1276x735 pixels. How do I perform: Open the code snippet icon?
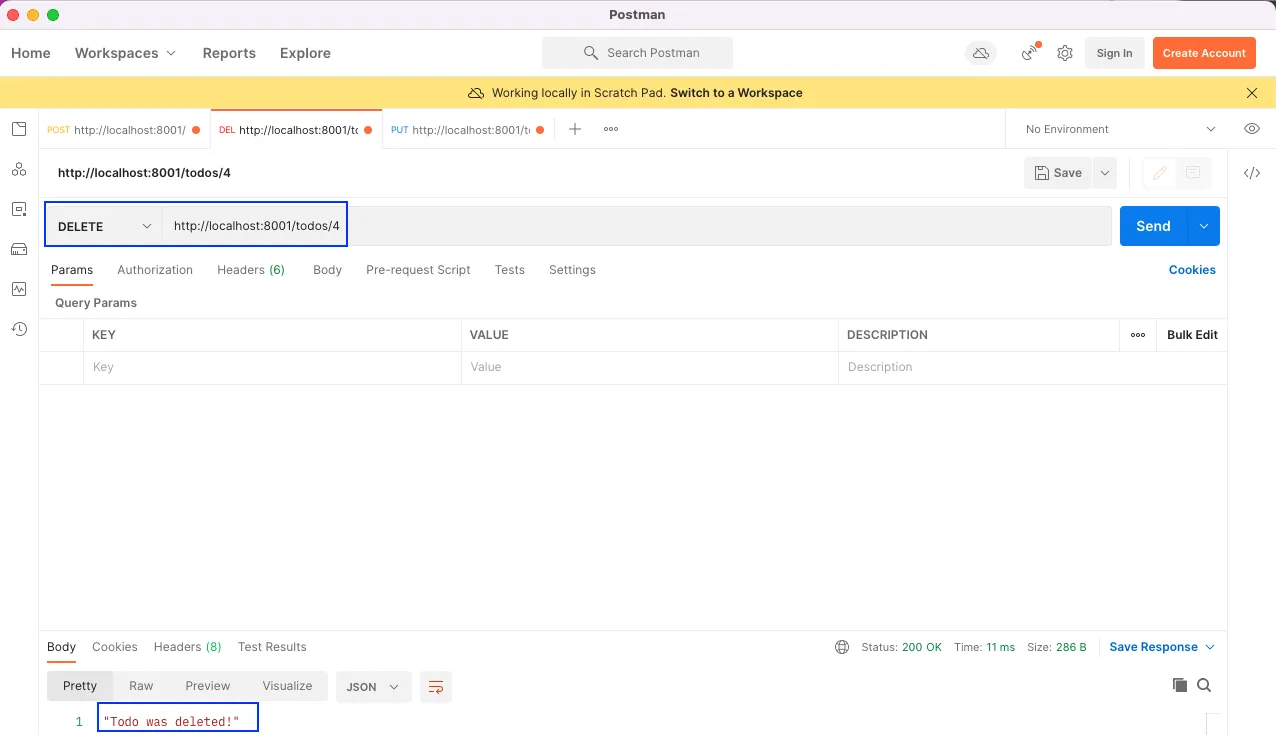click(1251, 173)
